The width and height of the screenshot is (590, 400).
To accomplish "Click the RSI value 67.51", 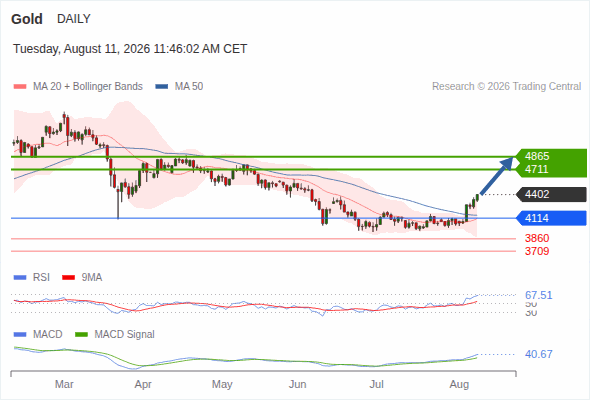I will click(x=539, y=295).
